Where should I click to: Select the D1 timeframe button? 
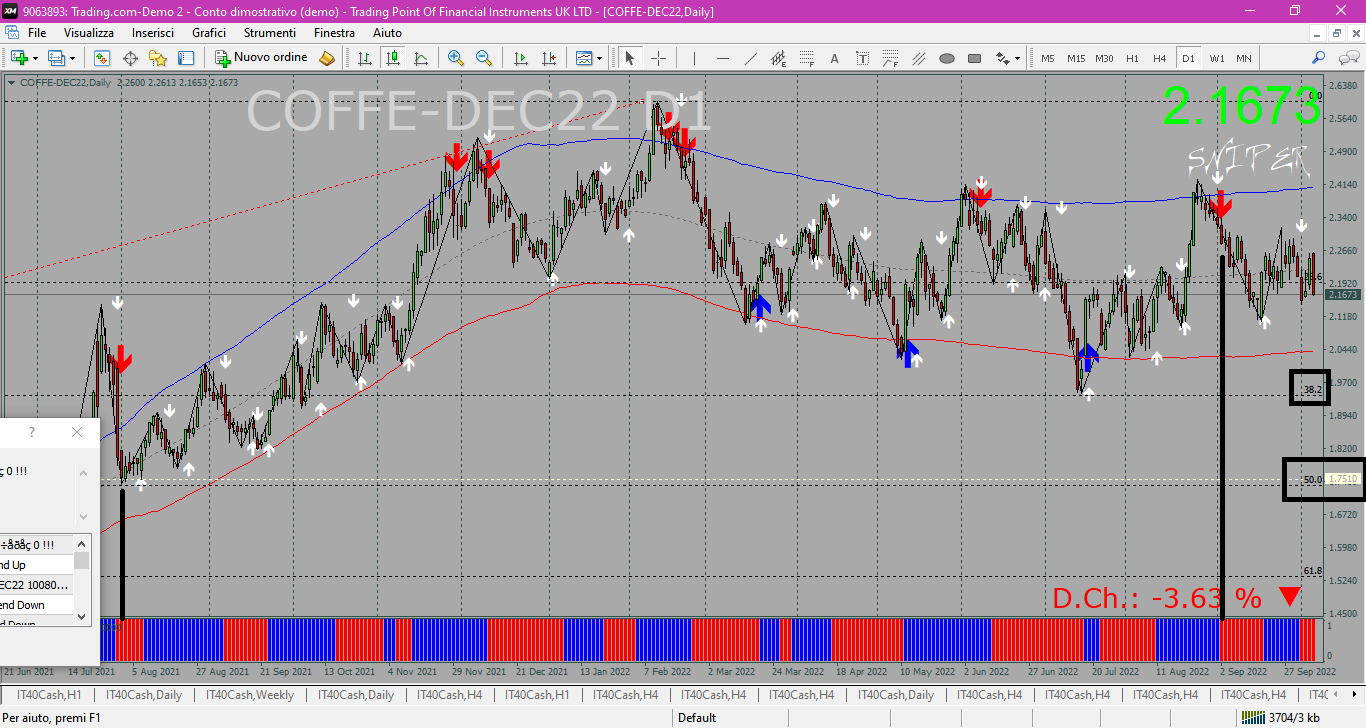(1188, 58)
